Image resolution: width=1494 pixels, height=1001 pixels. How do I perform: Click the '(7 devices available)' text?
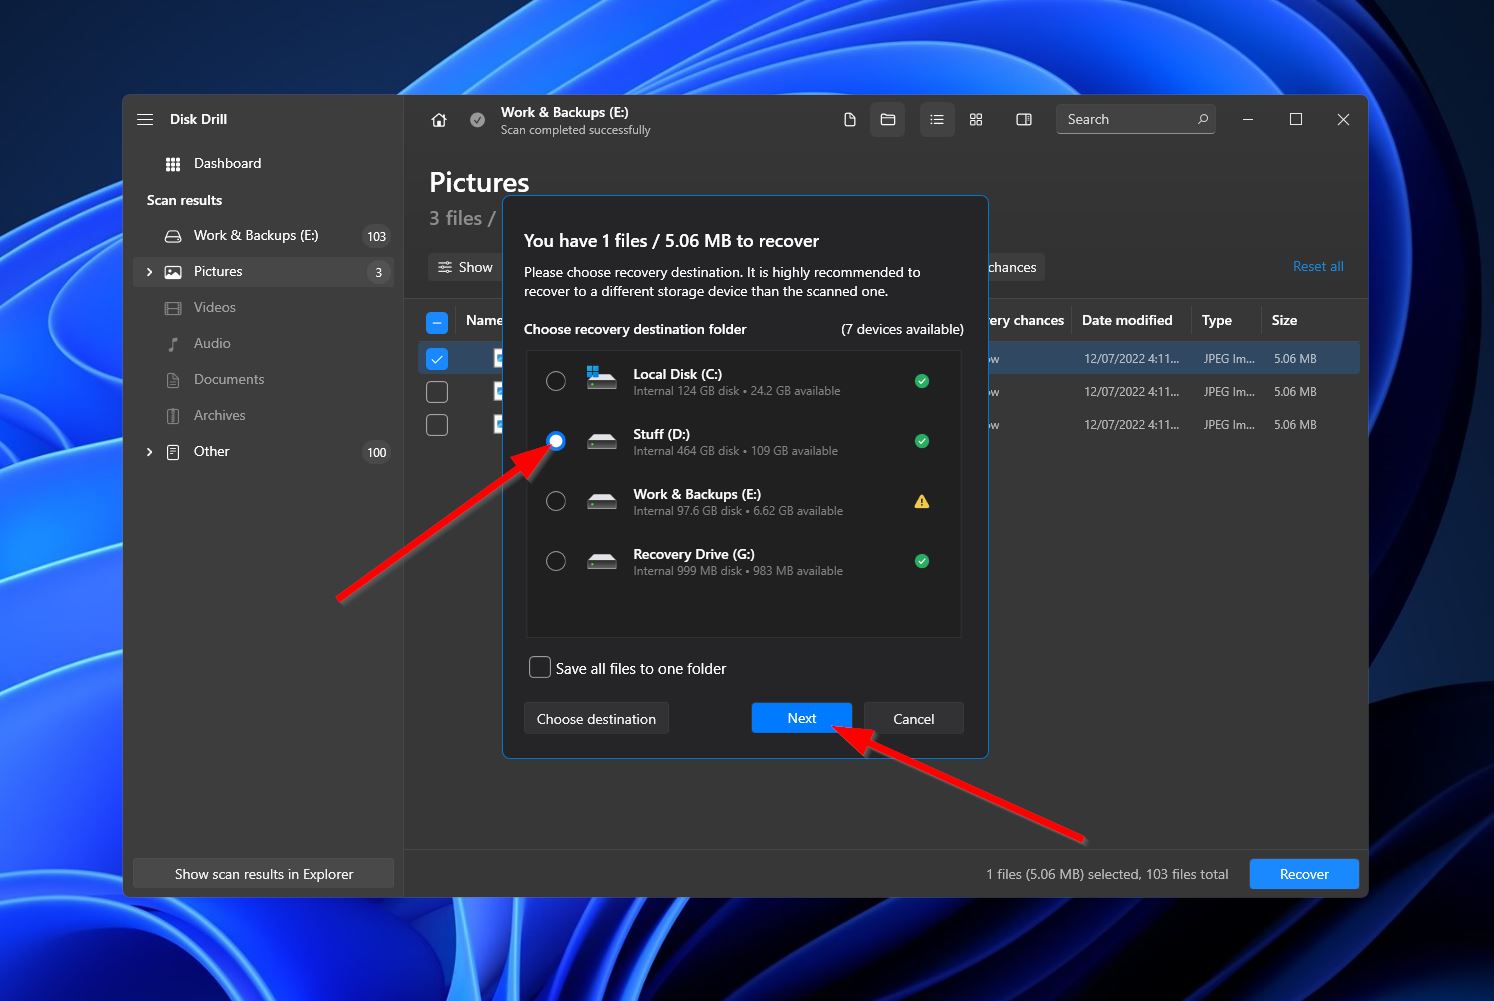(x=902, y=329)
